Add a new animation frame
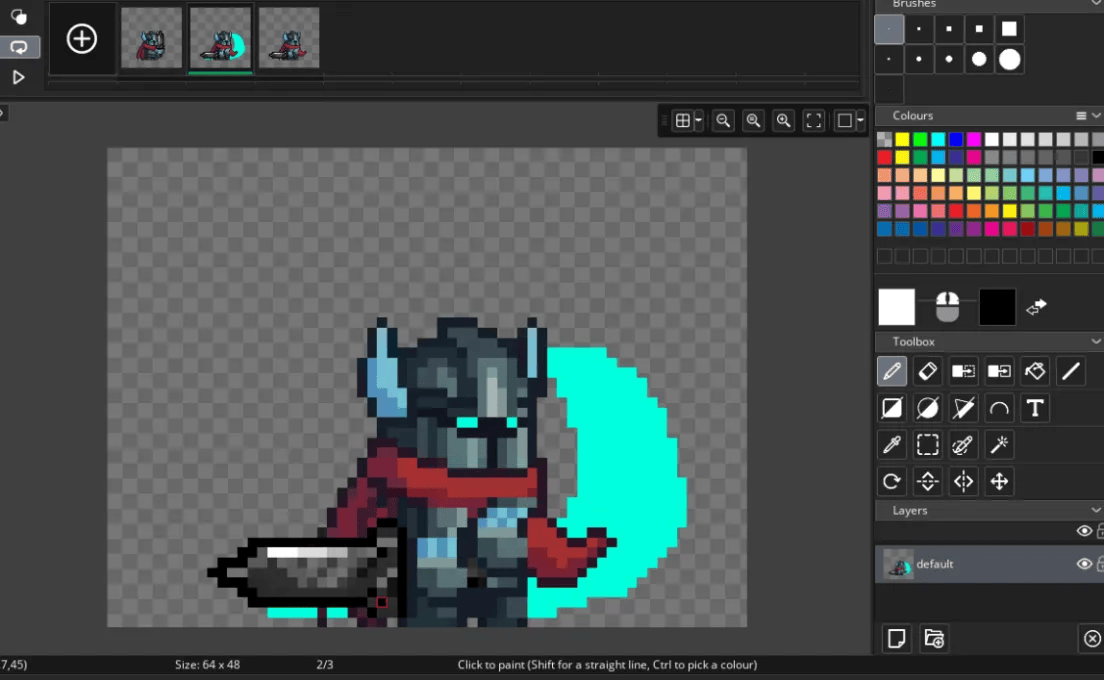Viewport: 1104px width, 680px height. (x=82, y=39)
